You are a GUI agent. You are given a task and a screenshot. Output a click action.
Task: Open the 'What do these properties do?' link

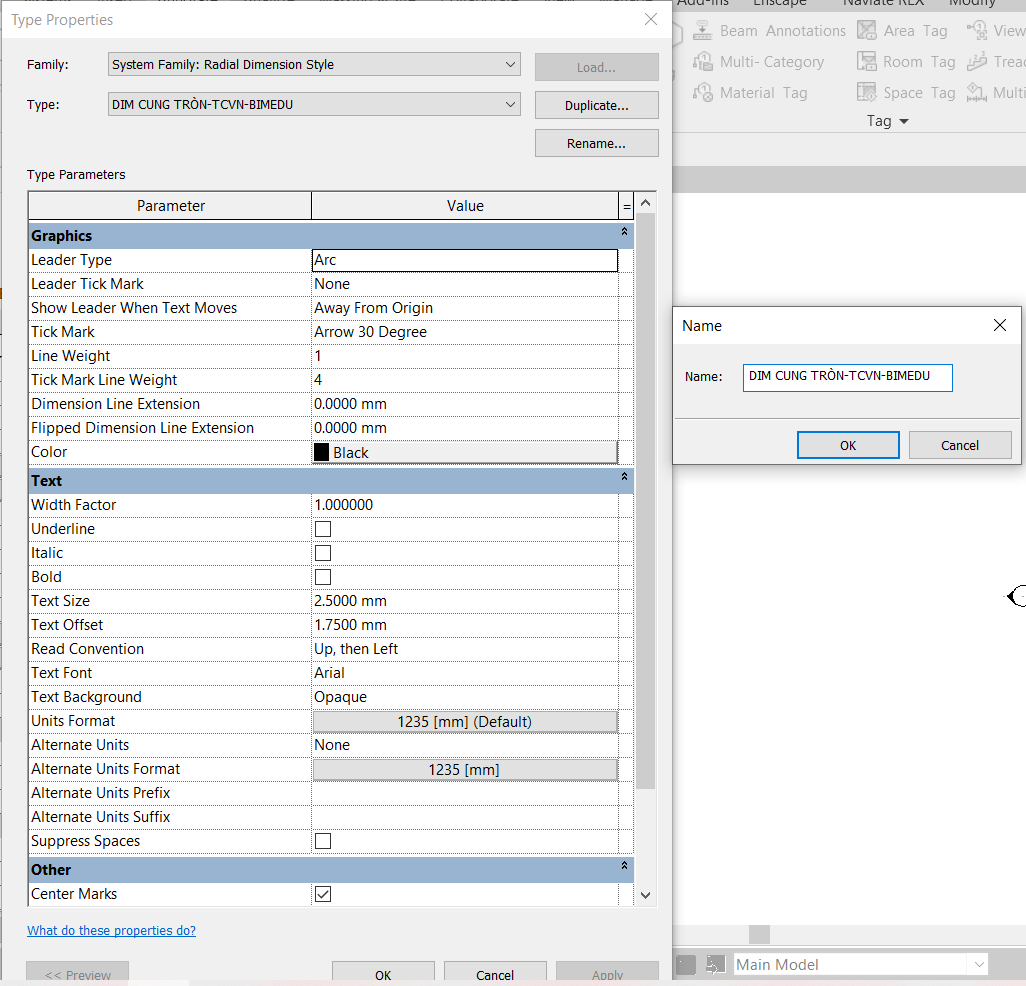coord(111,930)
